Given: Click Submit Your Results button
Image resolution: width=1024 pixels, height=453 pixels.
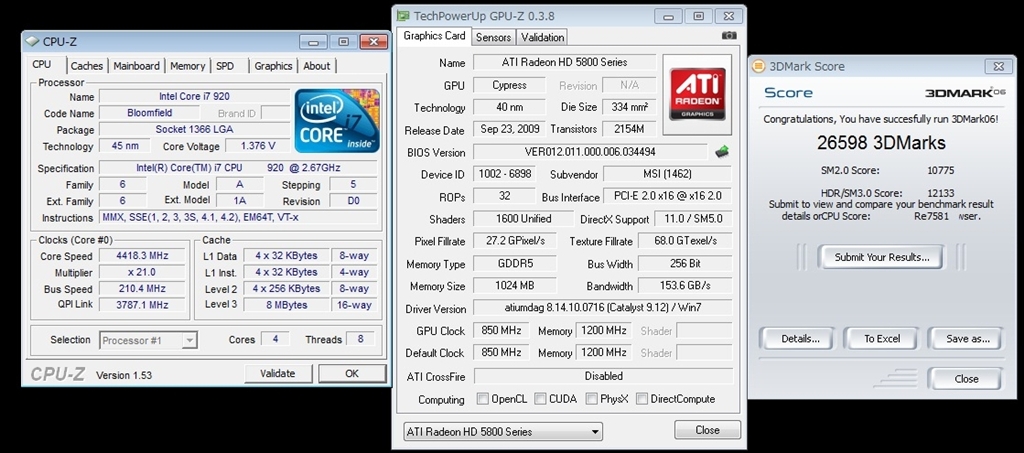Looking at the screenshot, I should (882, 257).
